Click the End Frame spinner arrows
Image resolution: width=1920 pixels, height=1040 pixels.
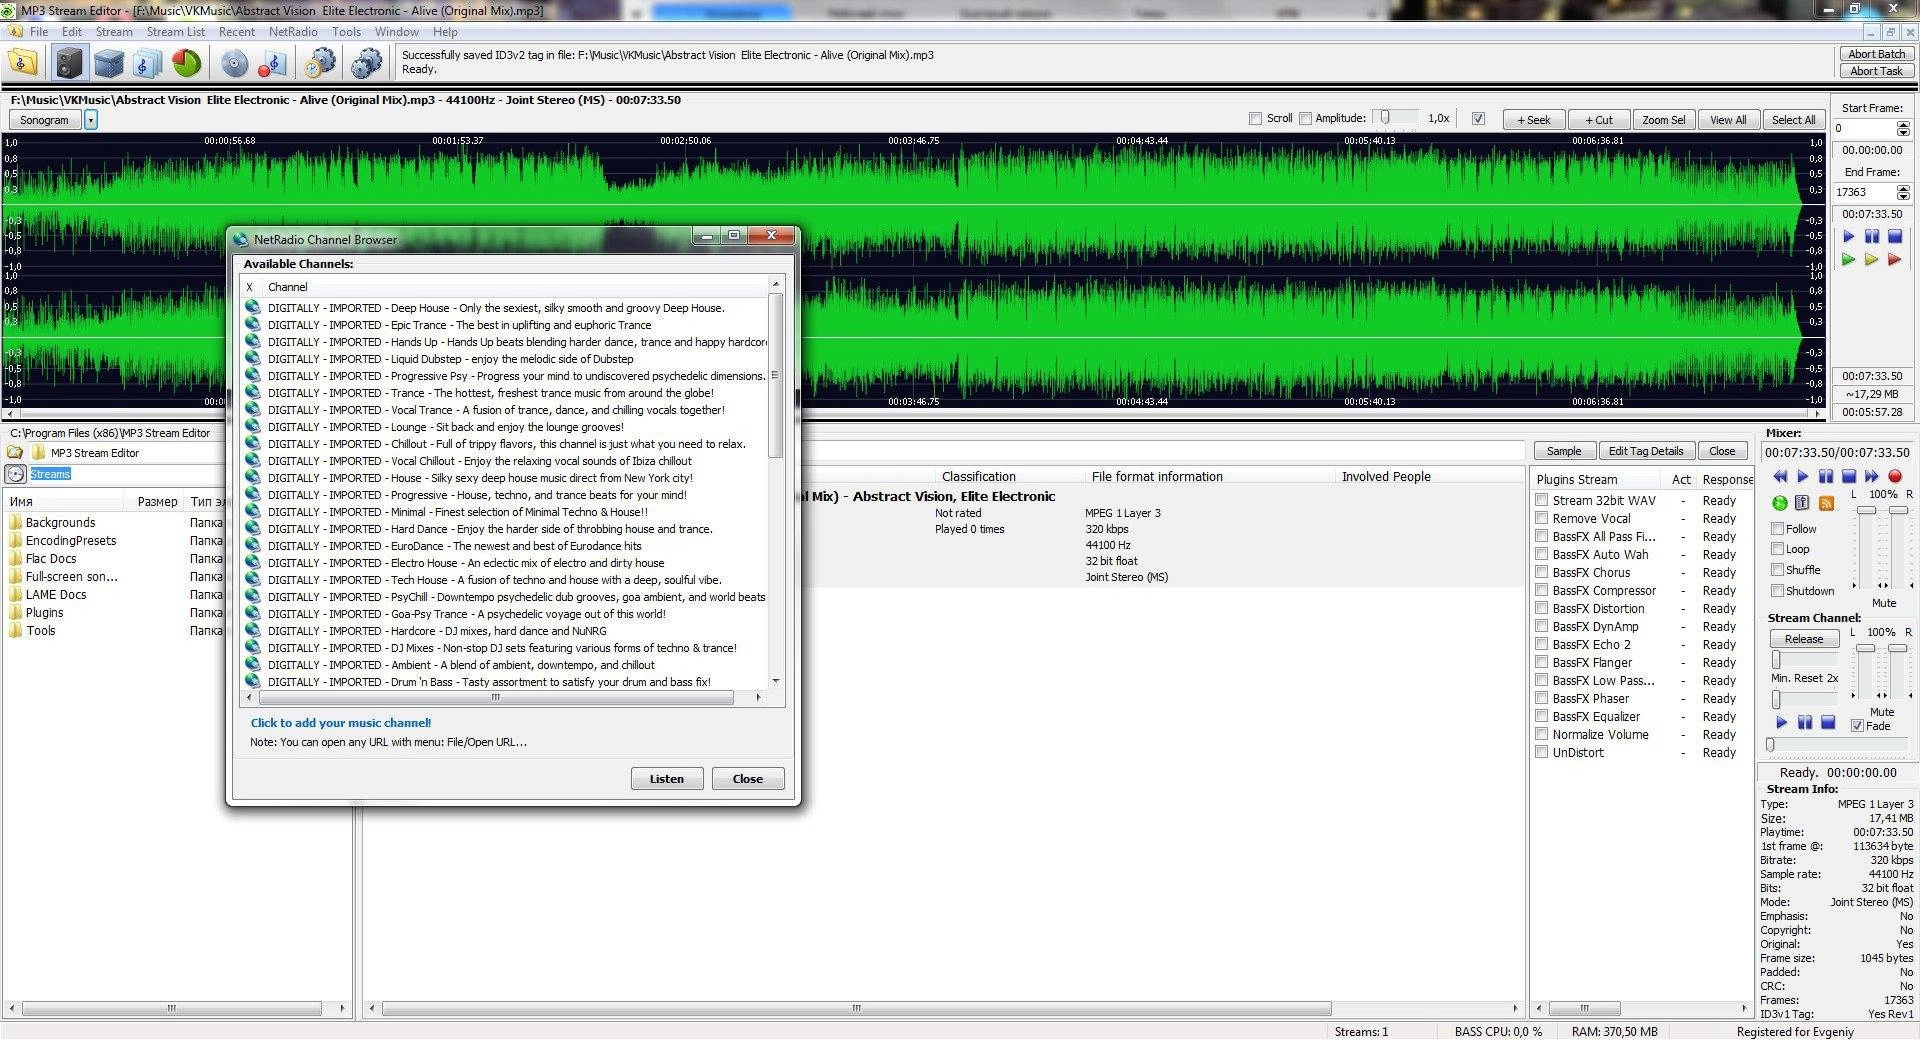(1903, 192)
